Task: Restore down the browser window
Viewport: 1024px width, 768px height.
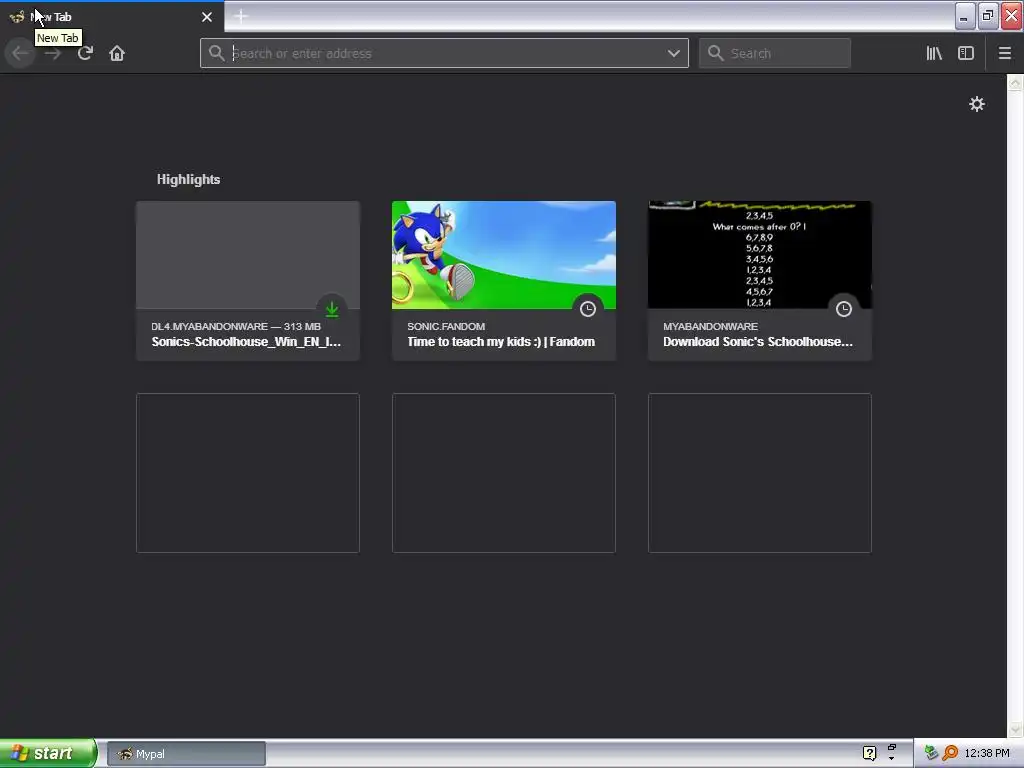Action: (988, 16)
